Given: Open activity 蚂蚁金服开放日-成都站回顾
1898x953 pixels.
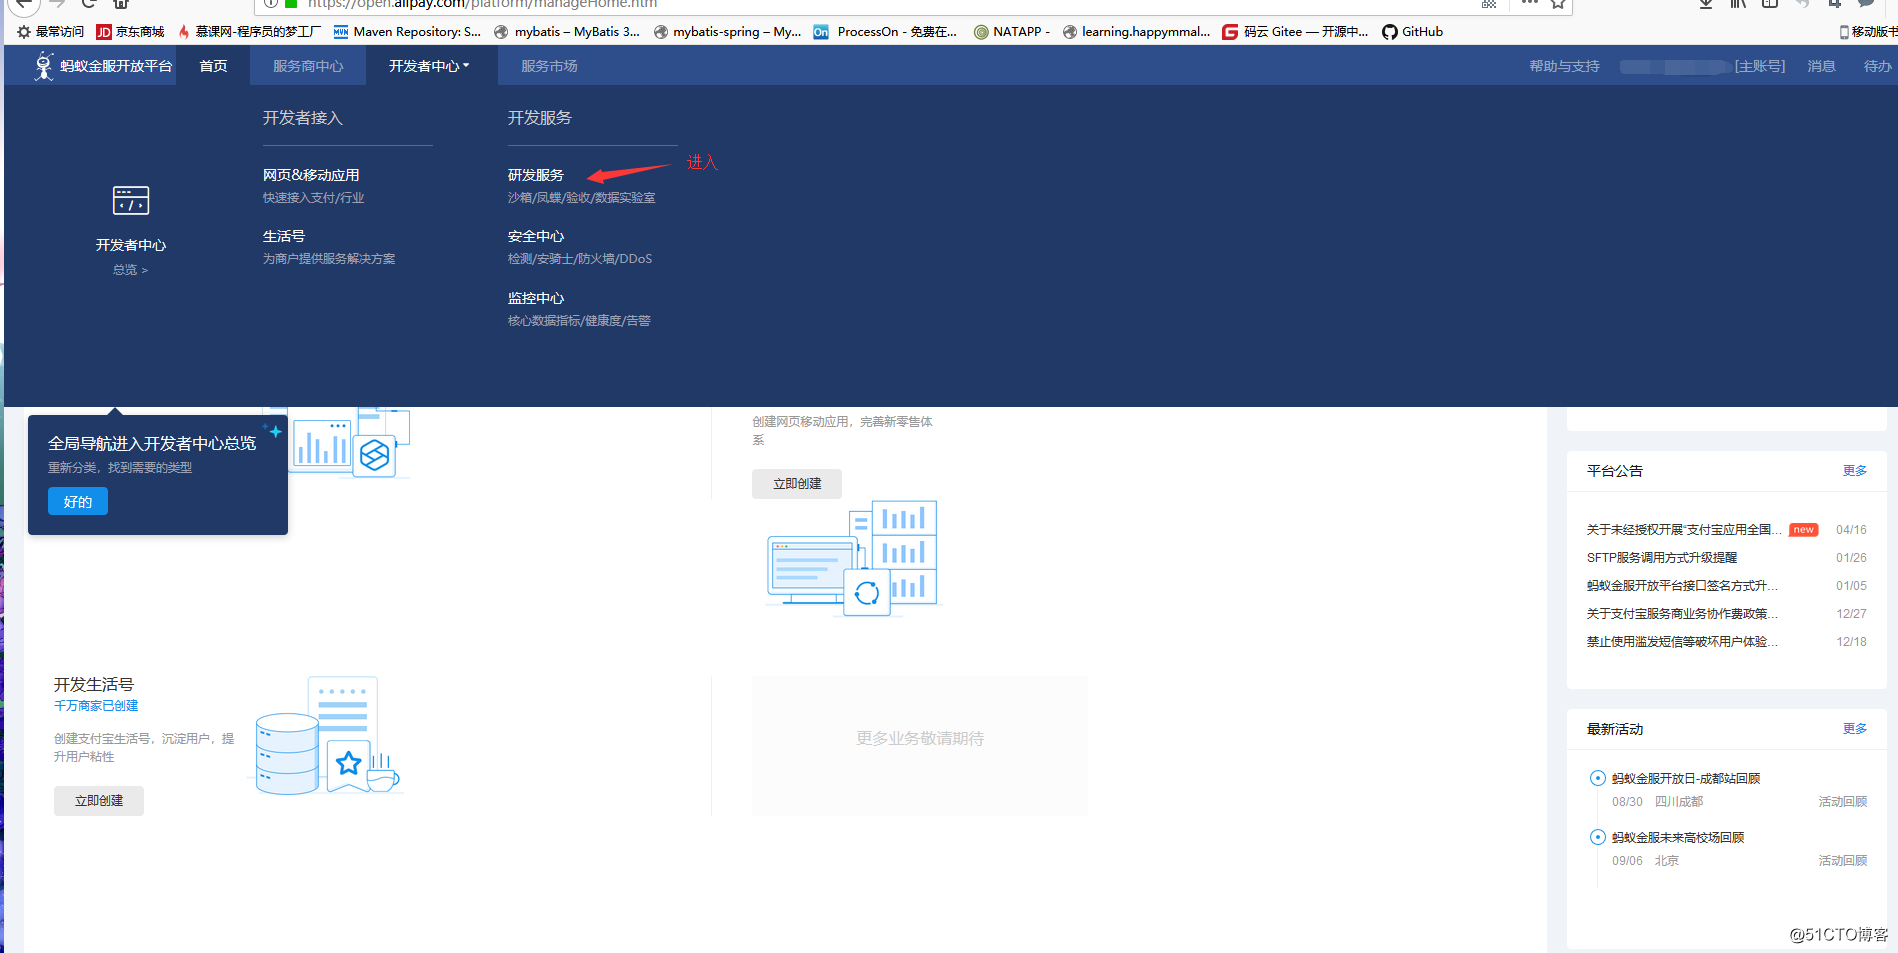Looking at the screenshot, I should point(1686,779).
